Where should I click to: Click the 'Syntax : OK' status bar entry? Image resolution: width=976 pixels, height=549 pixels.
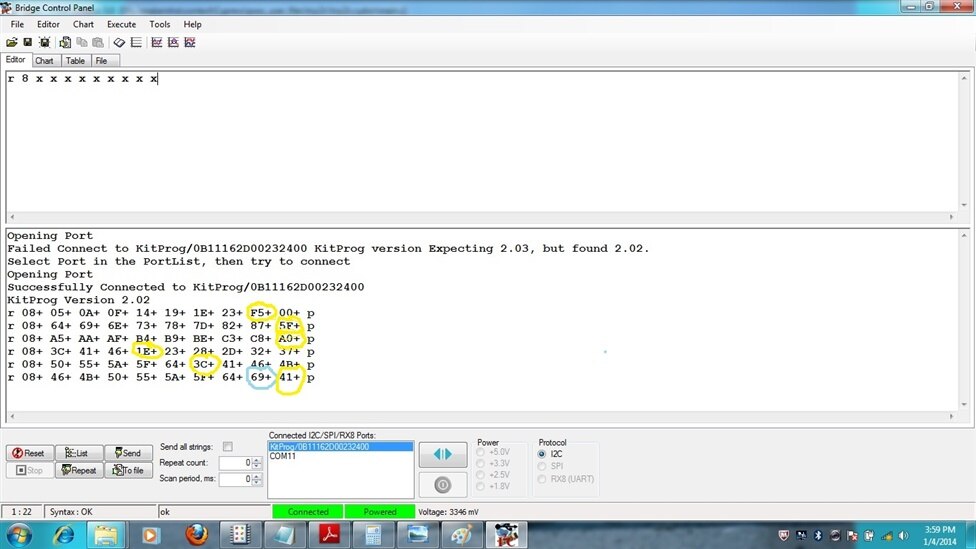tap(71, 512)
